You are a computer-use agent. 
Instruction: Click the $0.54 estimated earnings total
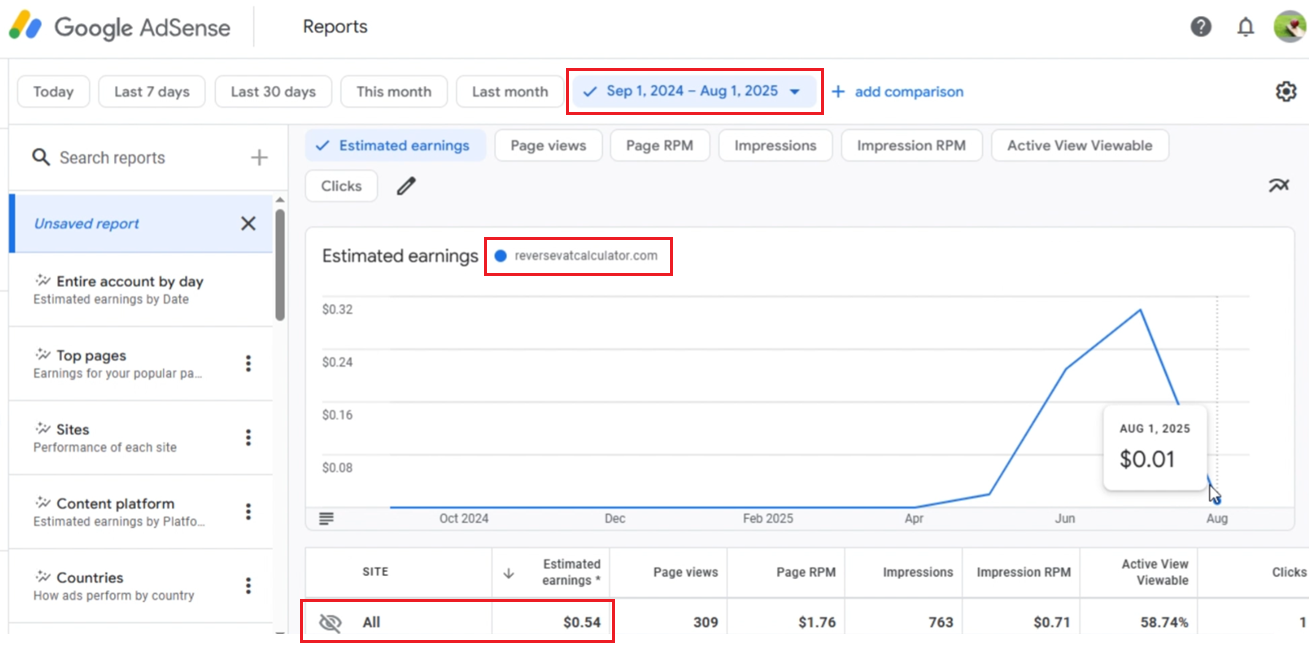pos(582,622)
